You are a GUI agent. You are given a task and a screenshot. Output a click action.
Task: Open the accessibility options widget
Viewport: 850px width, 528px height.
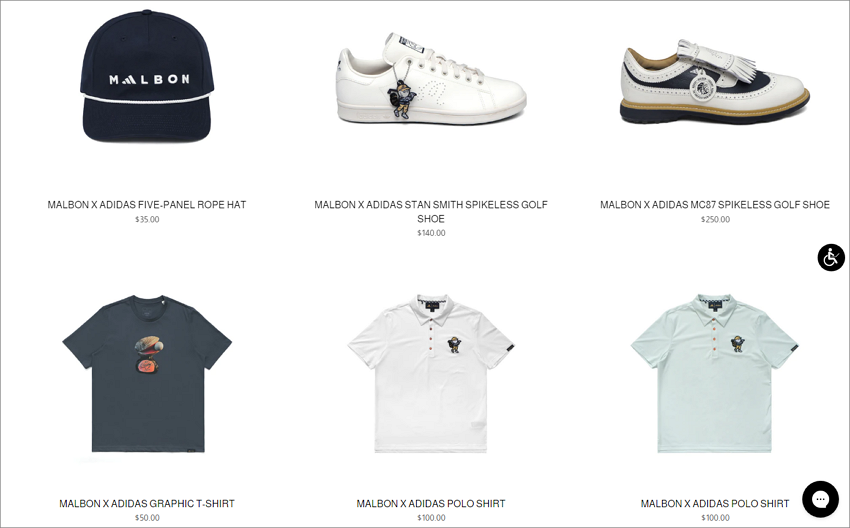tap(831, 257)
